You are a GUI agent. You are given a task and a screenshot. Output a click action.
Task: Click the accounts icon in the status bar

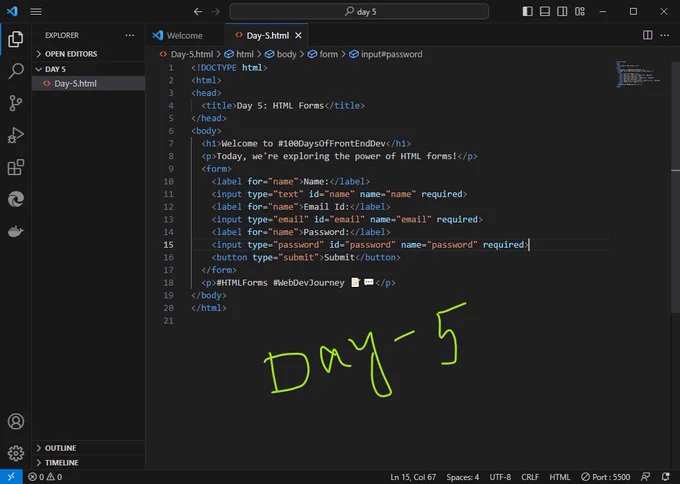pos(646,477)
